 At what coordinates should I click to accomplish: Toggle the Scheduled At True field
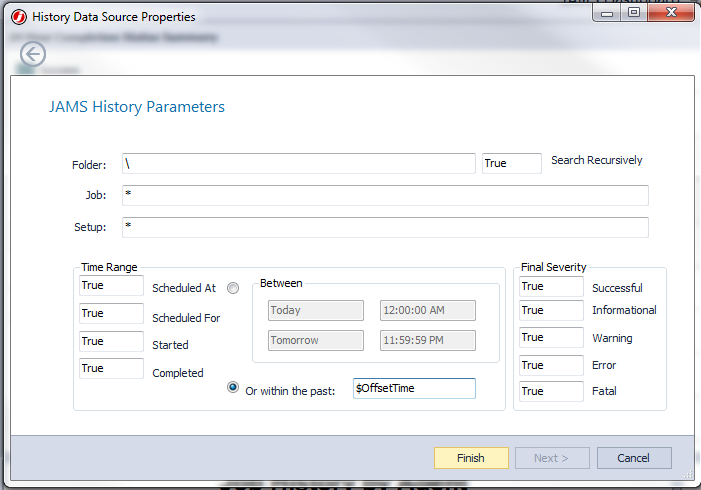pos(111,285)
